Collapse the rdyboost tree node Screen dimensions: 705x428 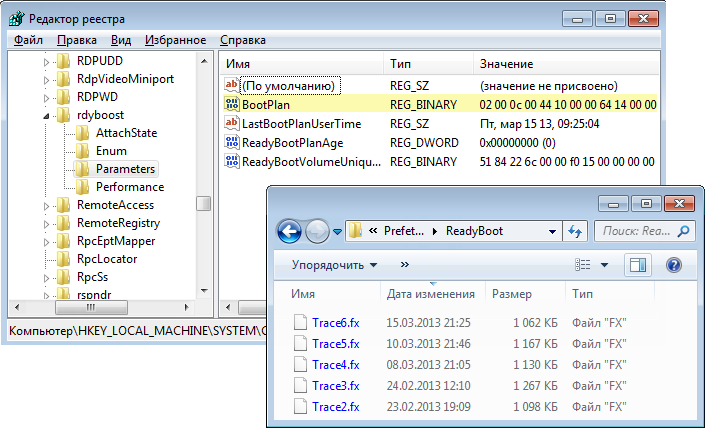tap(46, 116)
